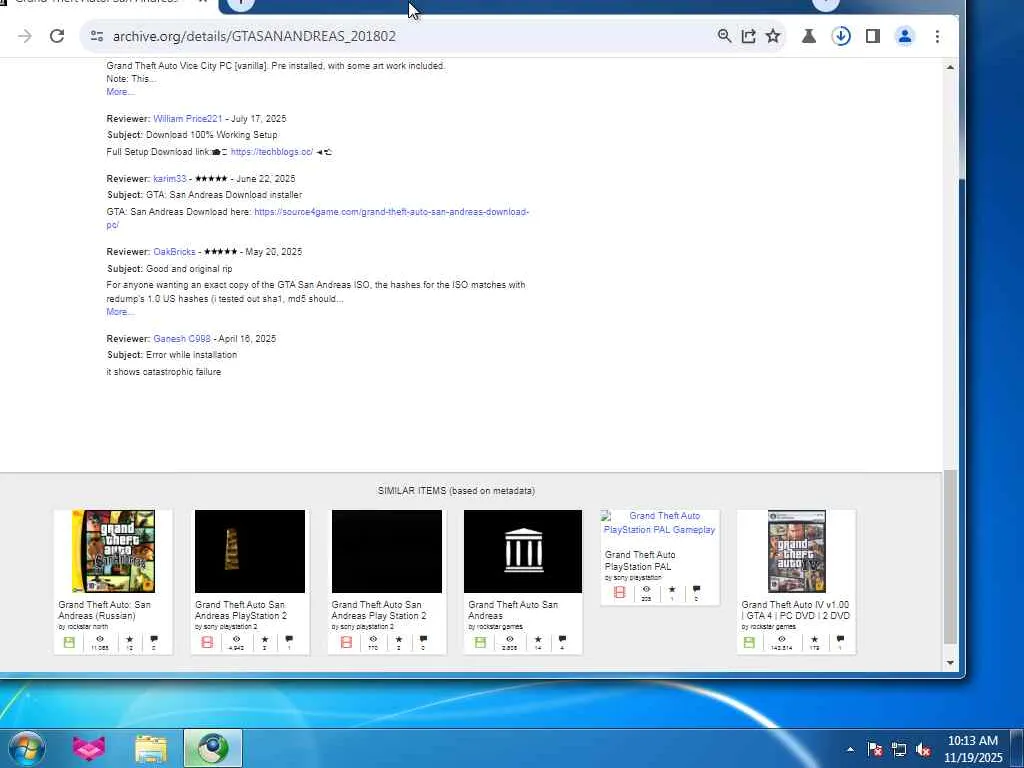Share this page via the share icon

748,36
